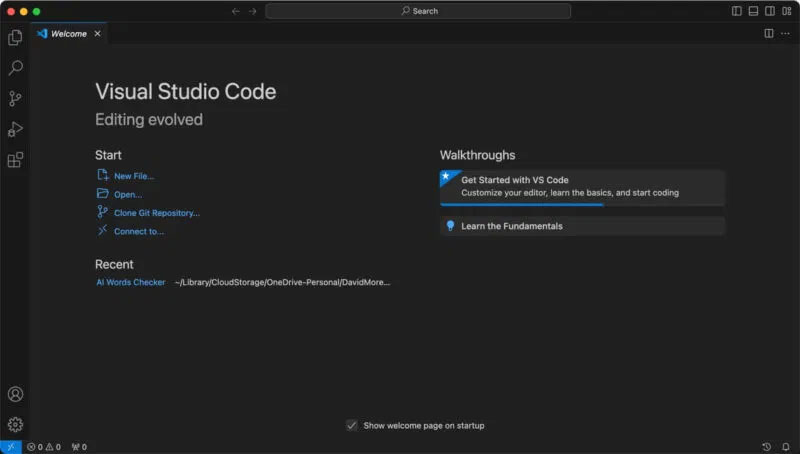Click the Connect to... link
The width and height of the screenshot is (800, 454).
(x=139, y=231)
